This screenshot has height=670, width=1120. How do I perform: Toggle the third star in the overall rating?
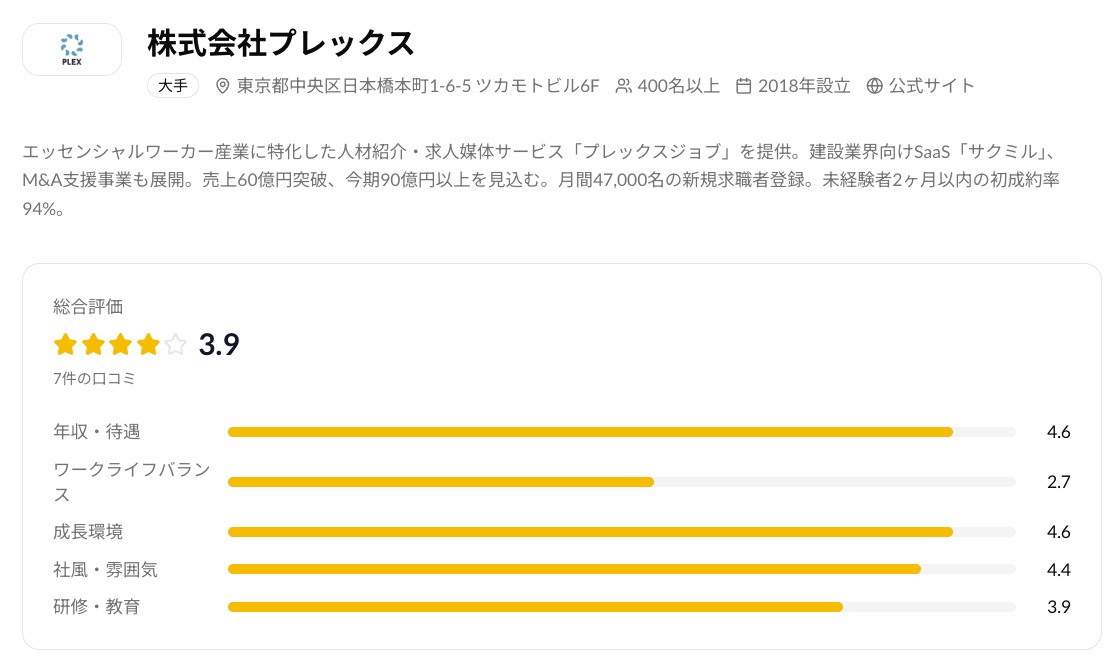119,344
